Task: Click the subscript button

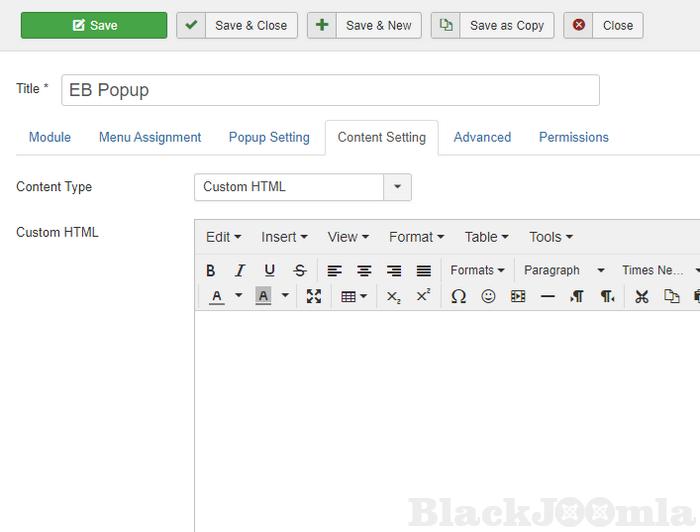Action: (394, 296)
